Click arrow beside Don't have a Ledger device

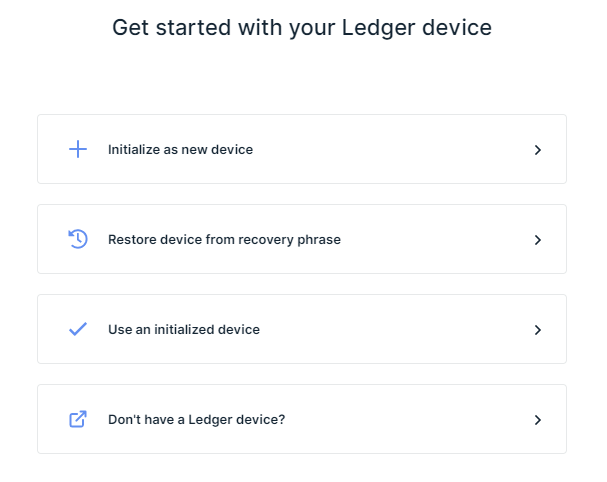pyautogui.click(x=538, y=420)
